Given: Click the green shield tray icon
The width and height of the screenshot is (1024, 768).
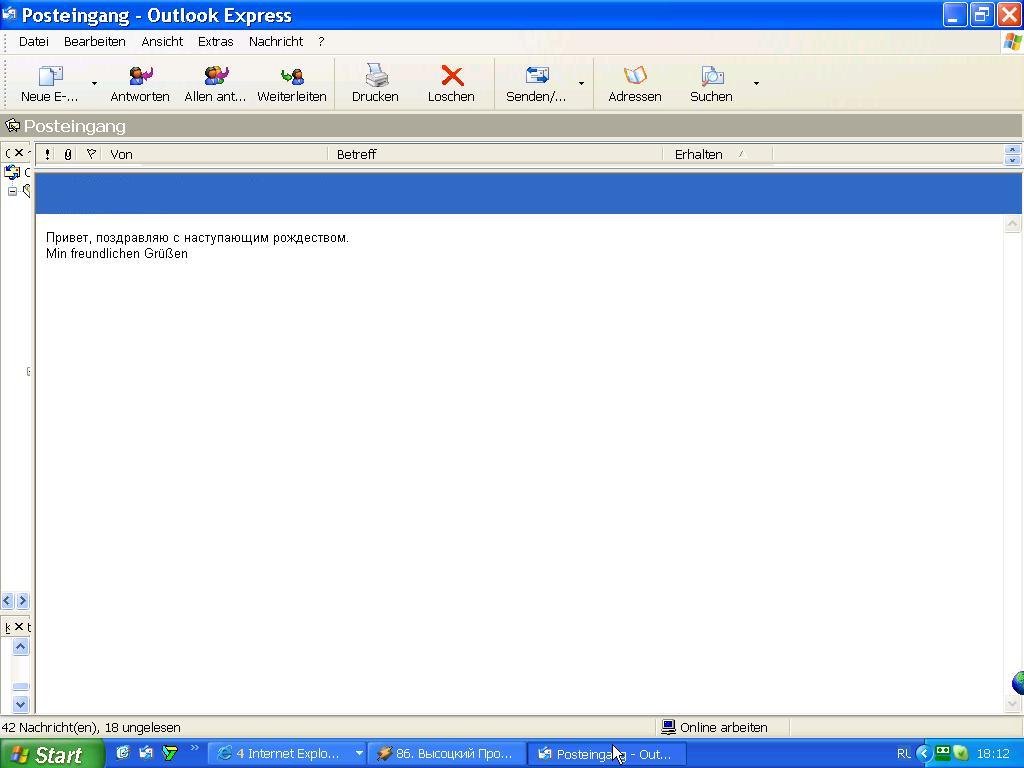Looking at the screenshot, I should pos(960,753).
